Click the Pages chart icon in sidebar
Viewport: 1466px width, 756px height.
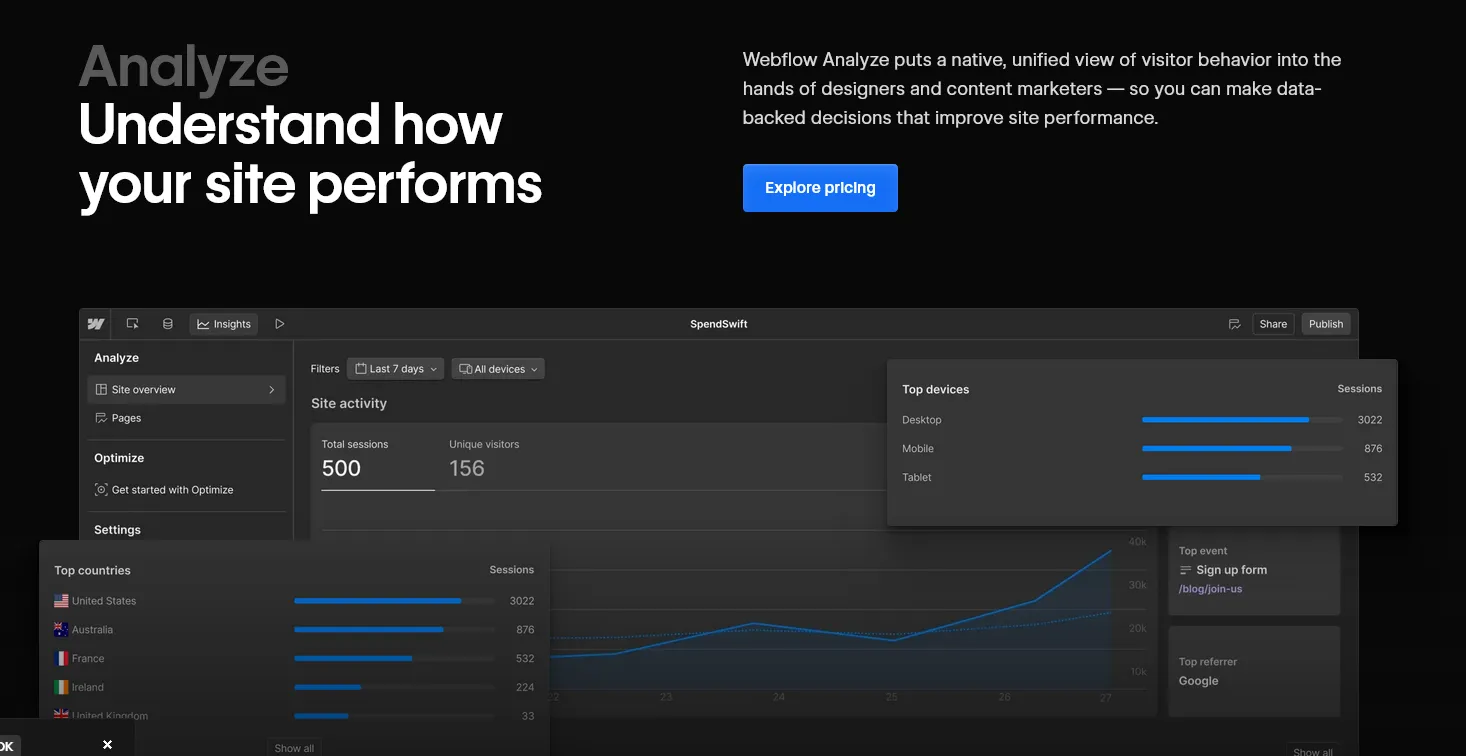coord(101,418)
